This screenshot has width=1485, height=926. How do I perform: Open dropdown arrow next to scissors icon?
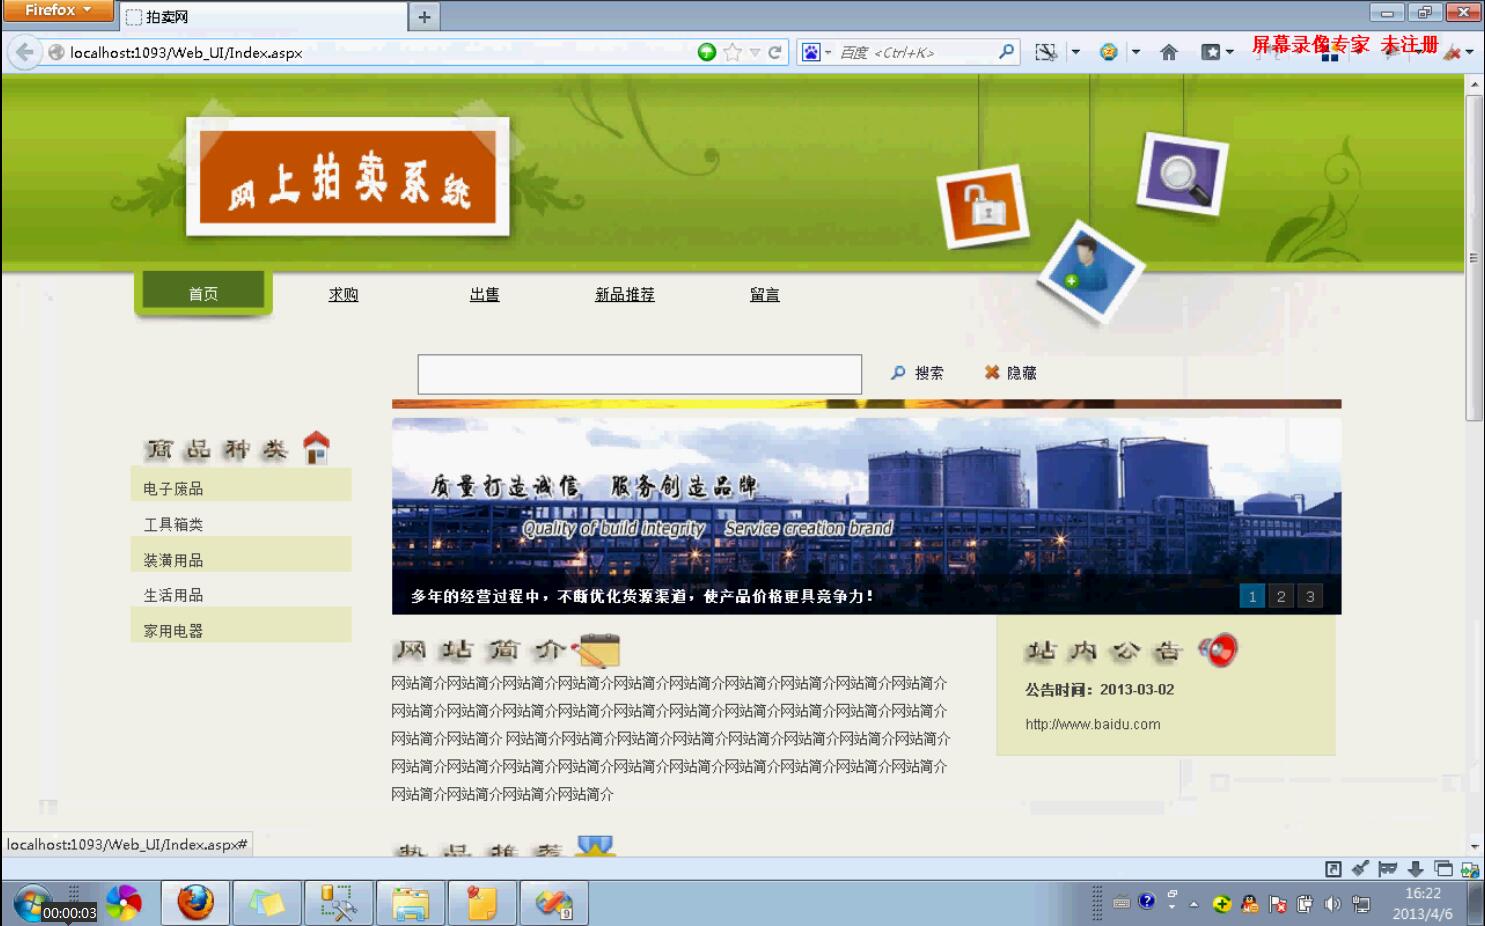[1076, 52]
